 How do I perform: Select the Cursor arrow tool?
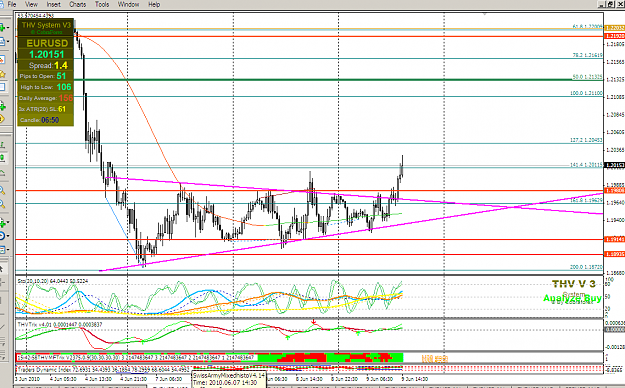tap(2, 268)
